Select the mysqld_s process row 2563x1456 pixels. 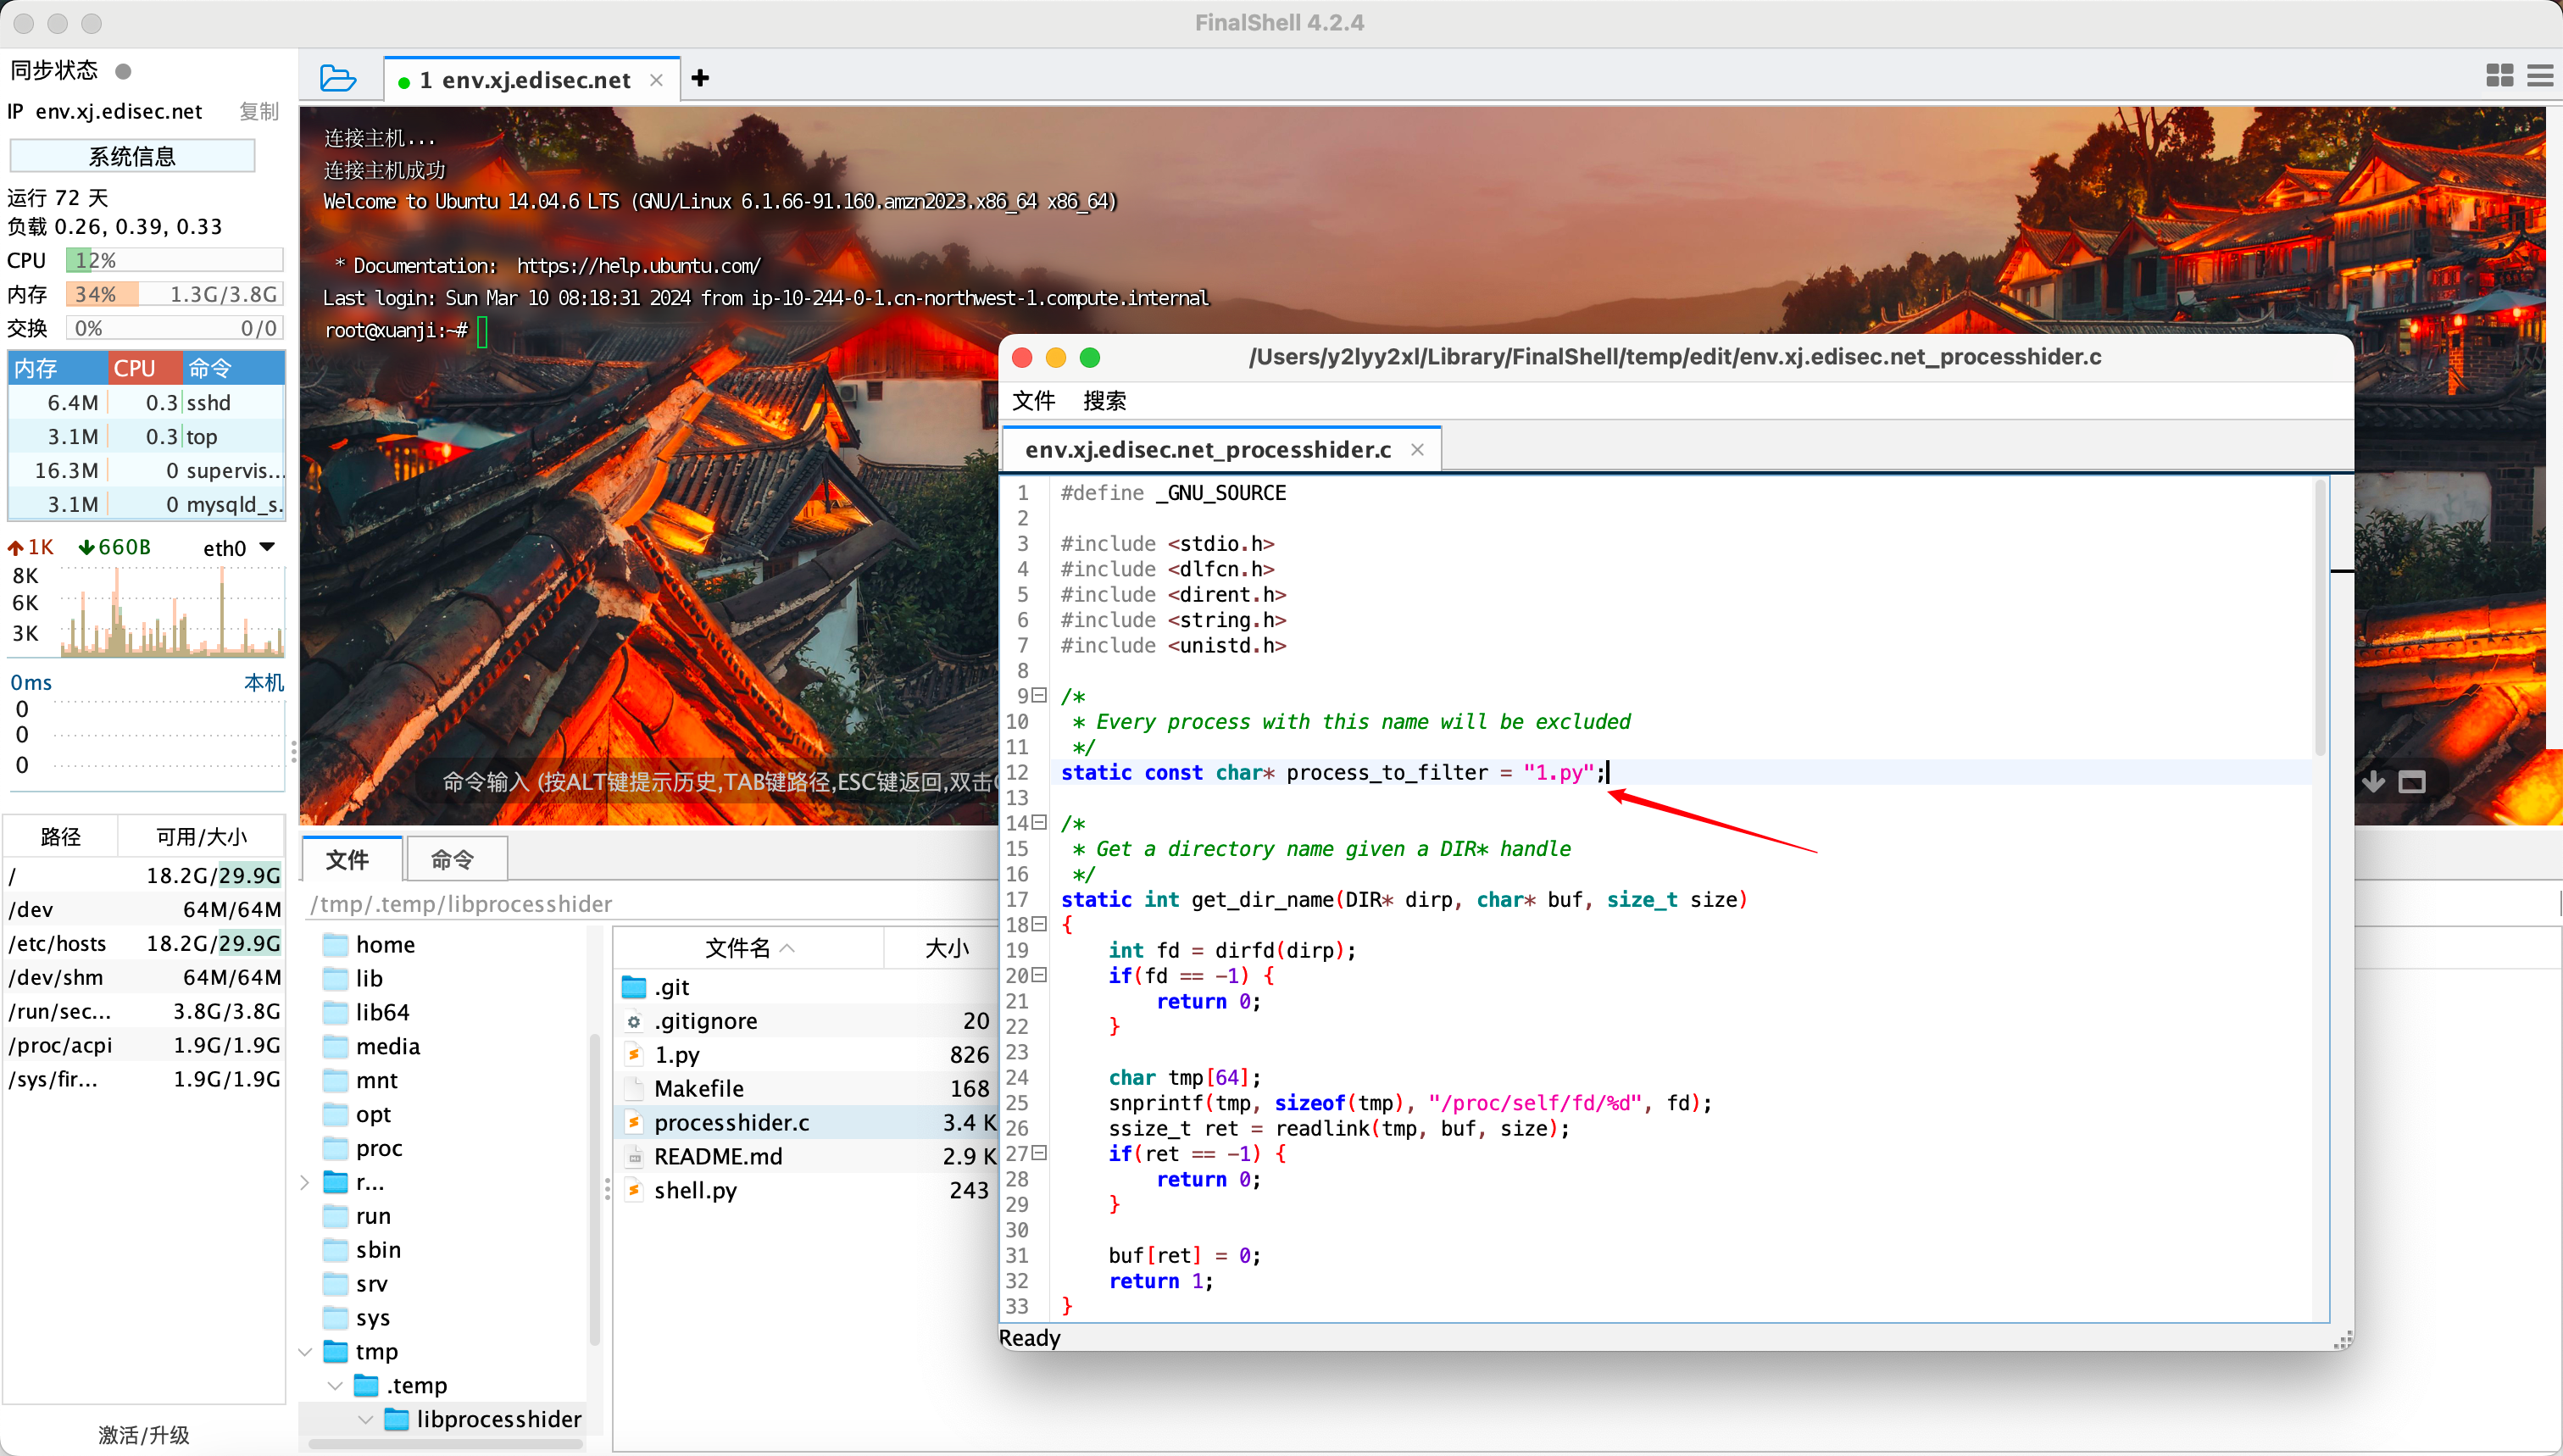[x=147, y=504]
